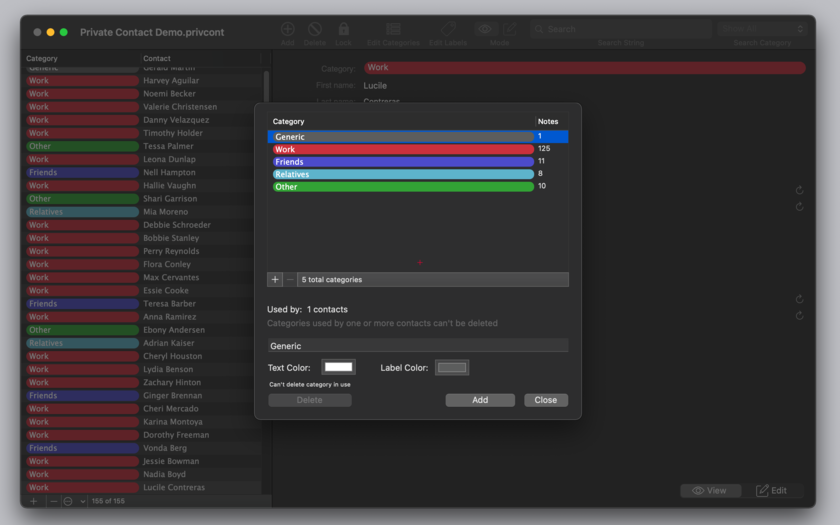The width and height of the screenshot is (840, 525).
Task: Toggle the View button at bottom right
Action: tap(710, 491)
